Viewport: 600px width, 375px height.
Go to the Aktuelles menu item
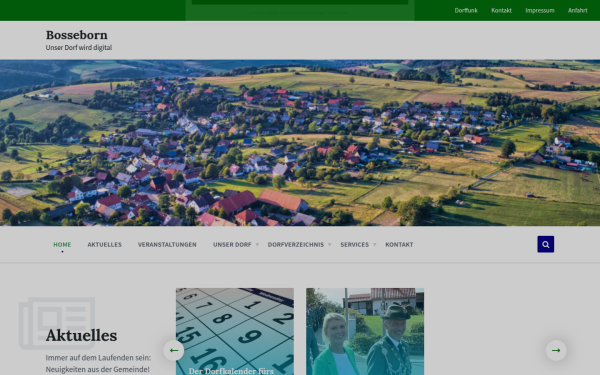[x=104, y=245]
